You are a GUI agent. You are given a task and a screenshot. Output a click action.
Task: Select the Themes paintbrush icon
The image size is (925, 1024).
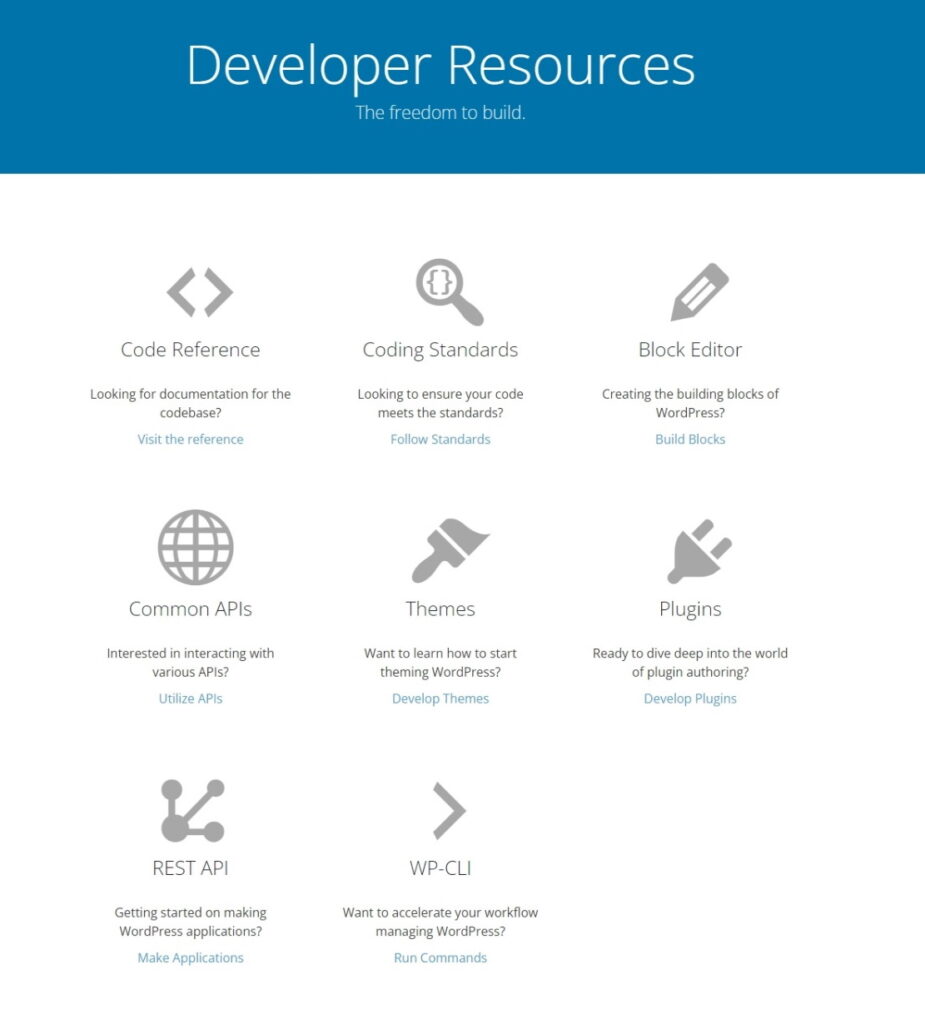pyautogui.click(x=448, y=550)
